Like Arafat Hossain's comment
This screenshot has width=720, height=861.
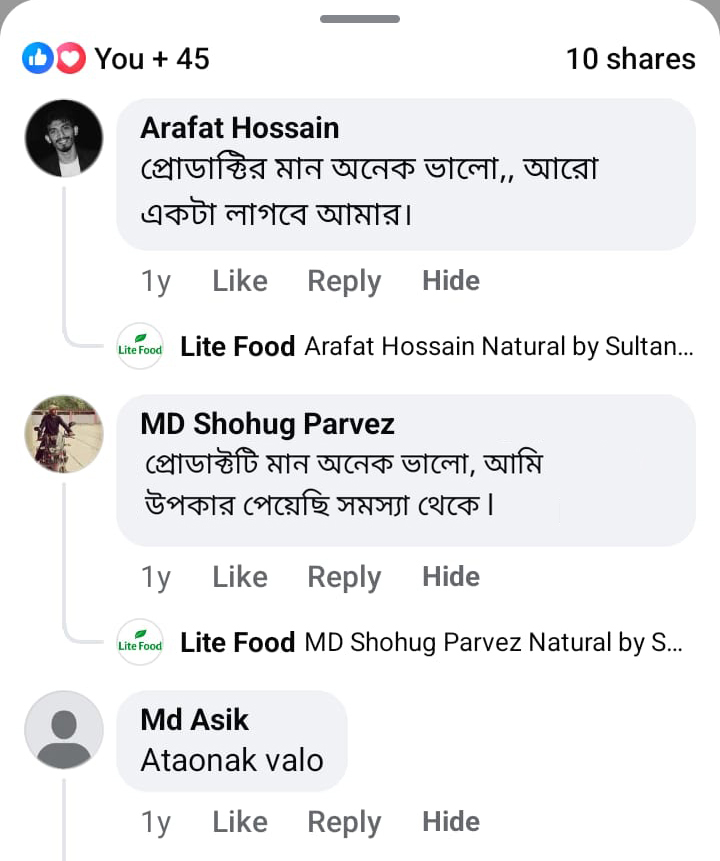click(239, 281)
